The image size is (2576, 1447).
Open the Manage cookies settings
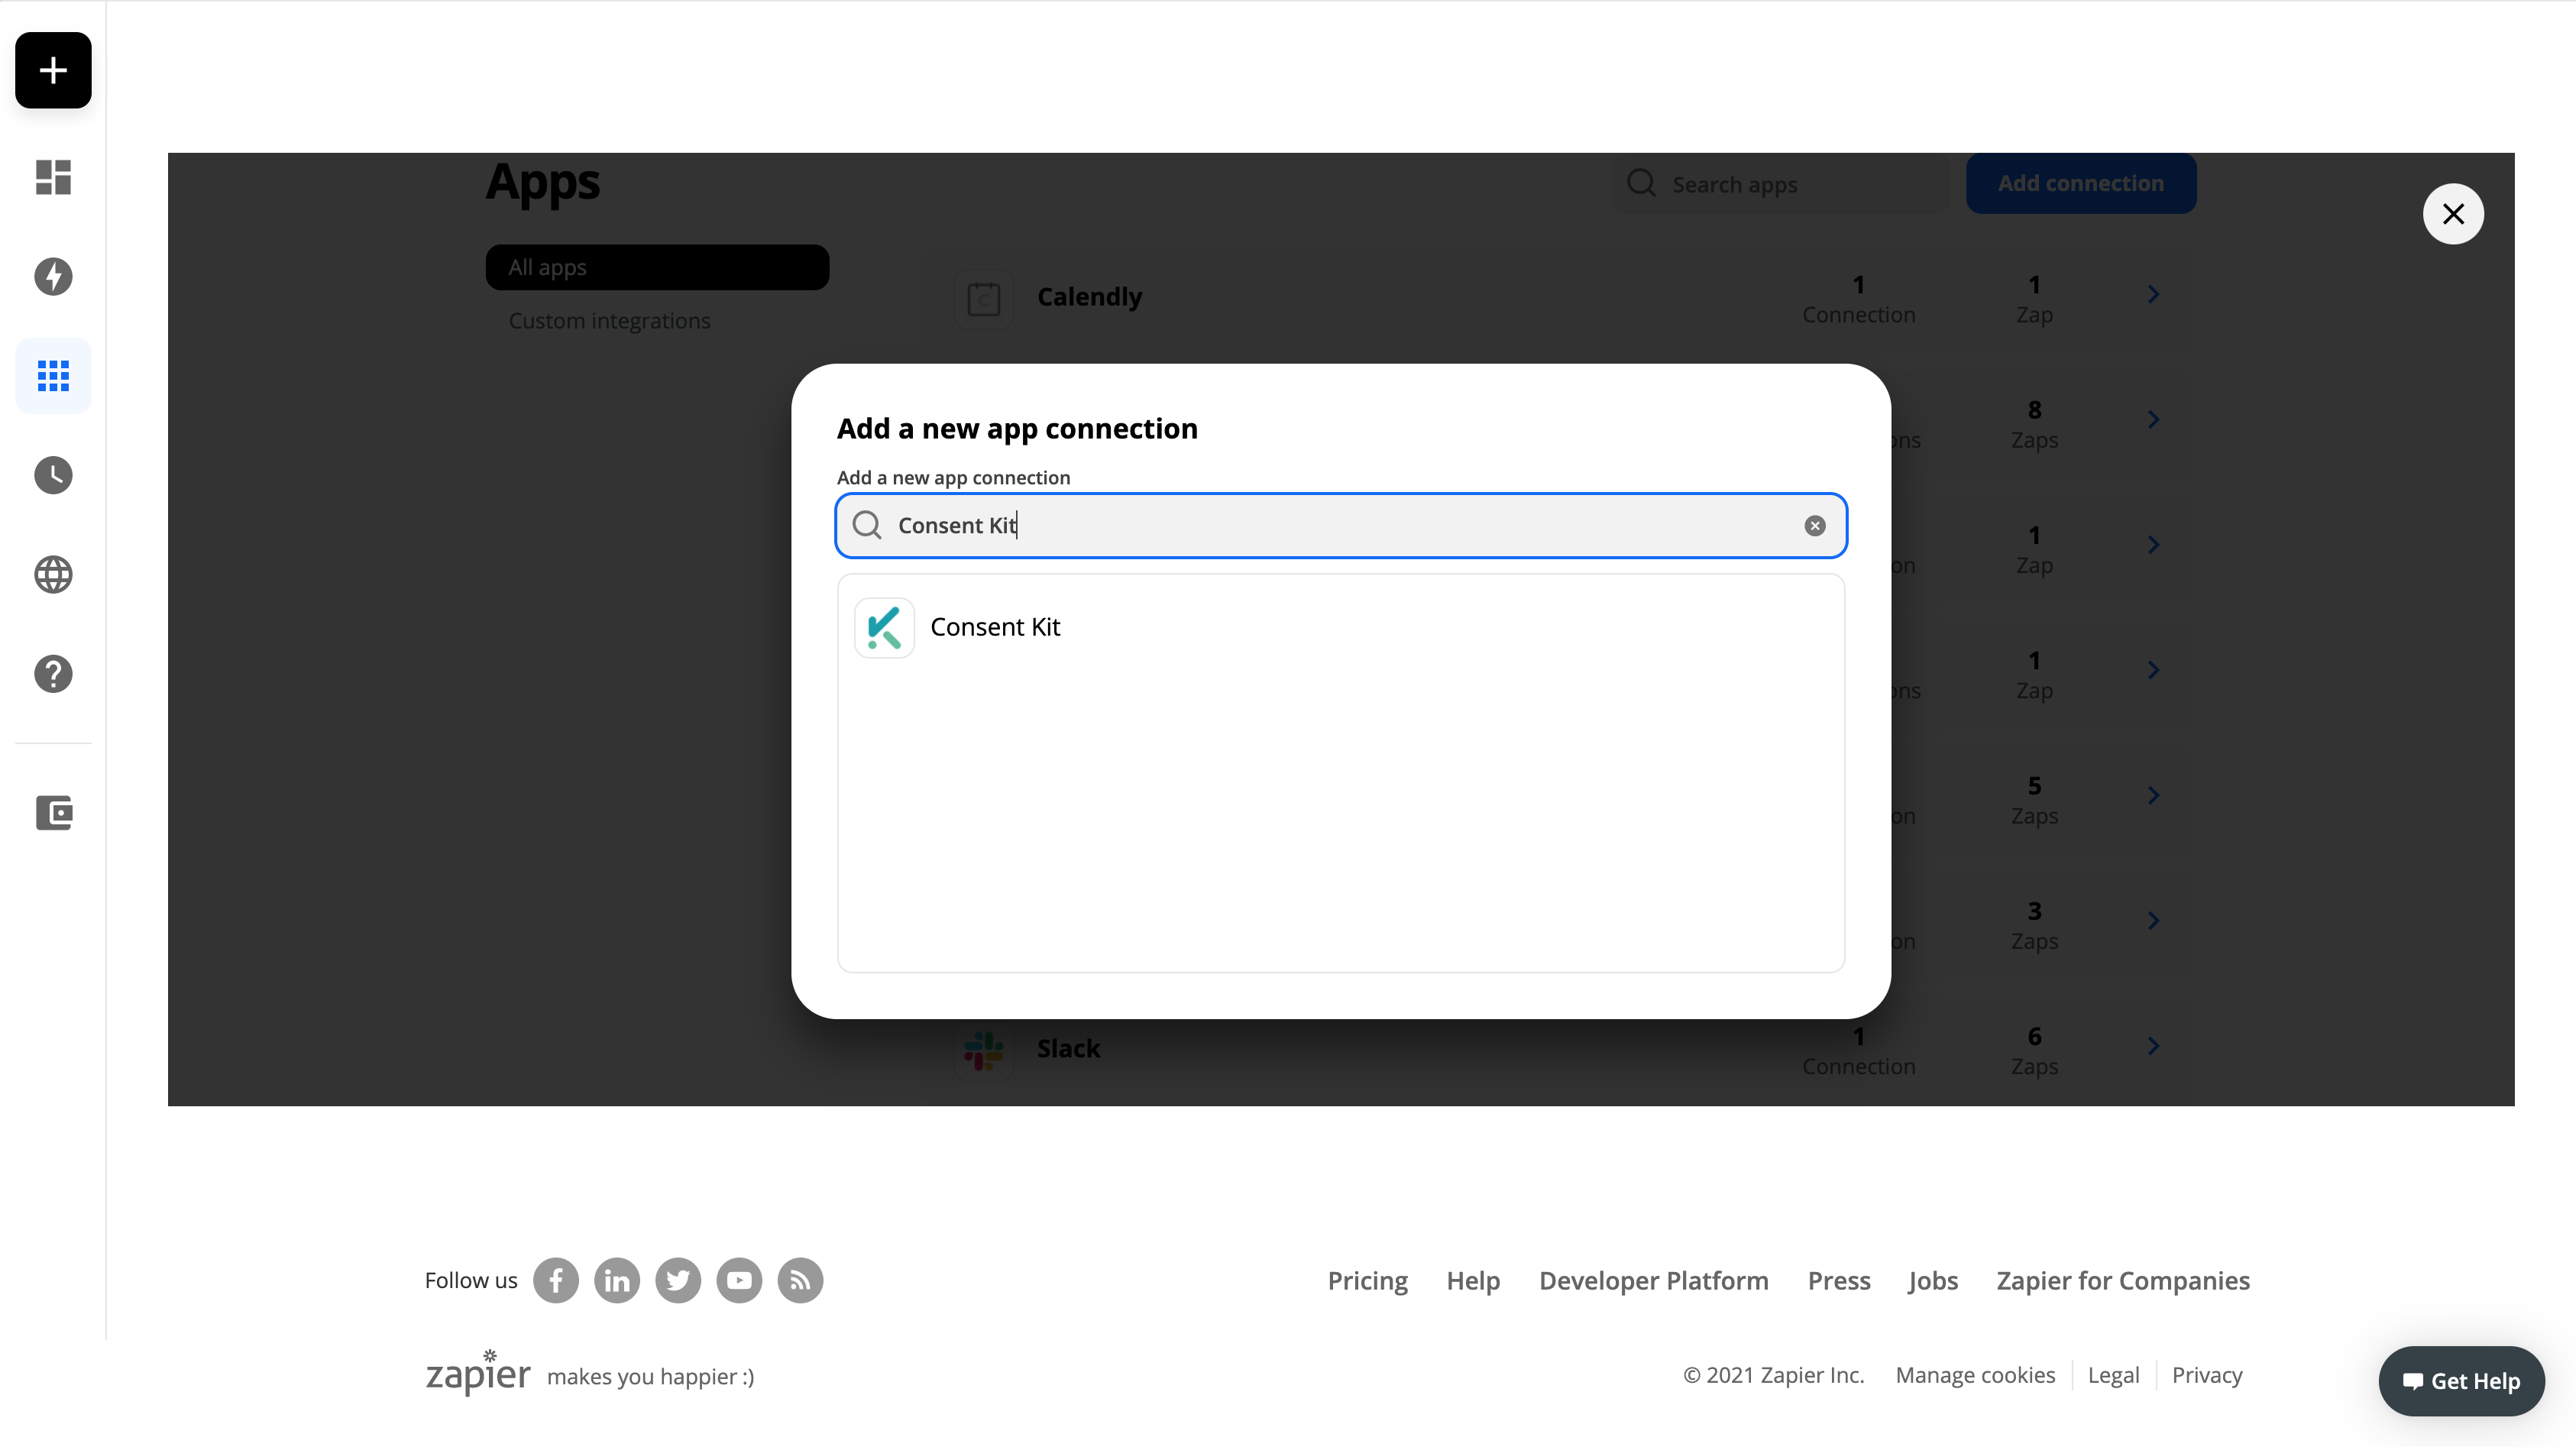point(1975,1374)
